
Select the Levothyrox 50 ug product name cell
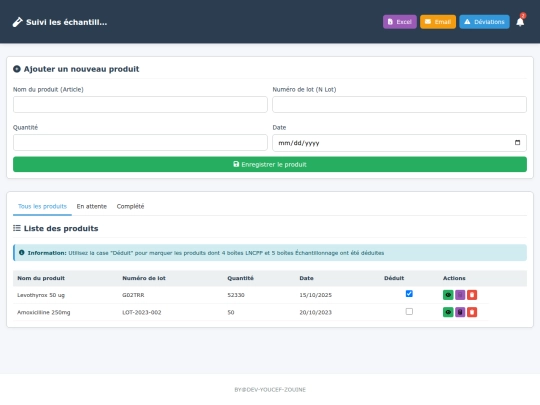coord(41,295)
